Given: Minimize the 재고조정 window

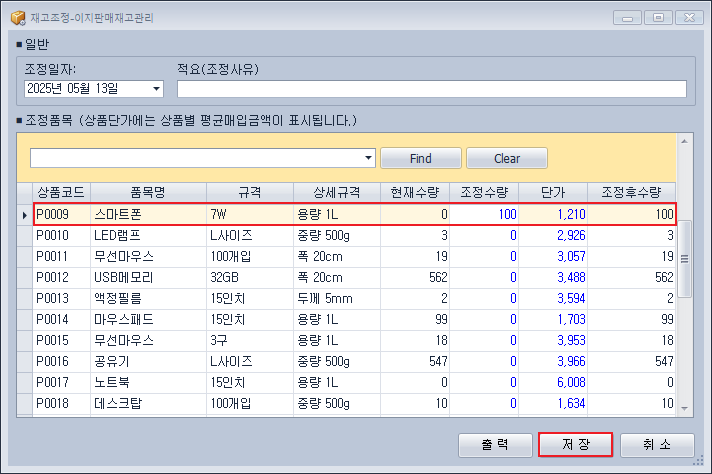Looking at the screenshot, I should click(x=627, y=18).
